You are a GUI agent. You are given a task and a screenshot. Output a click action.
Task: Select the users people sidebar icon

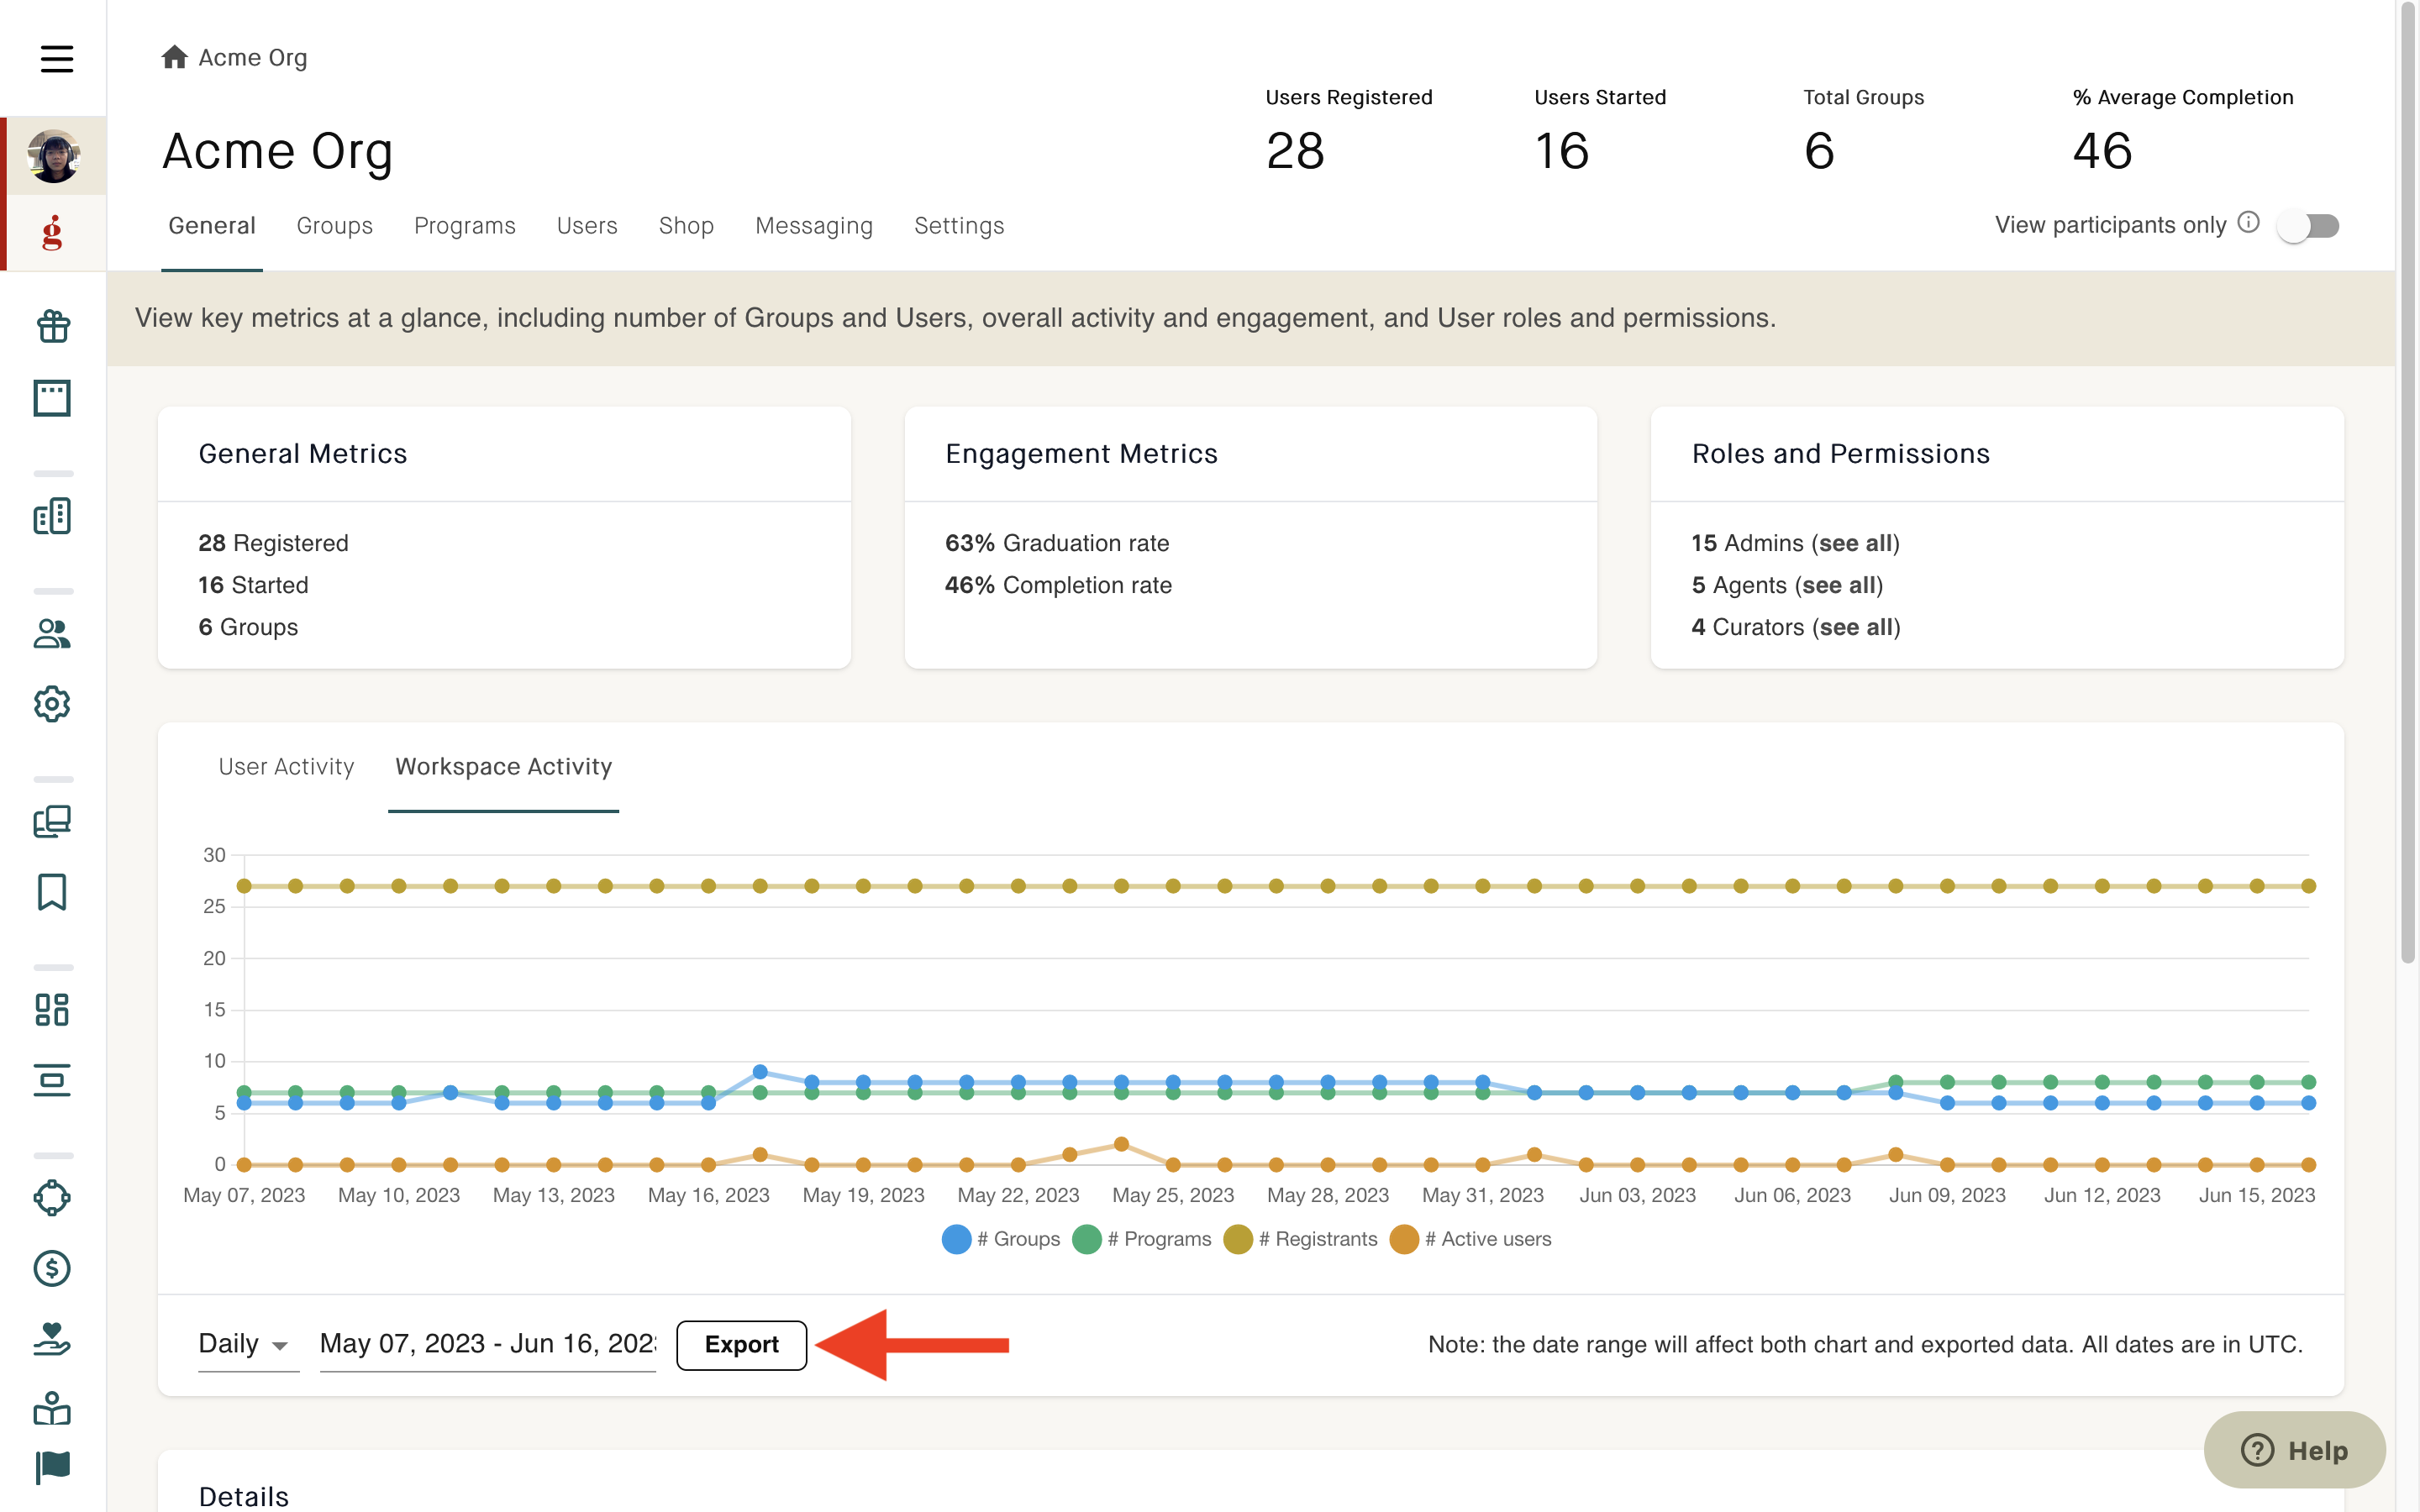click(53, 634)
